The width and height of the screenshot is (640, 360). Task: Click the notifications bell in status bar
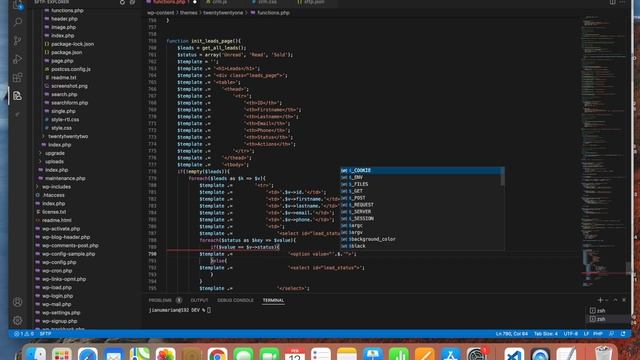click(623, 334)
